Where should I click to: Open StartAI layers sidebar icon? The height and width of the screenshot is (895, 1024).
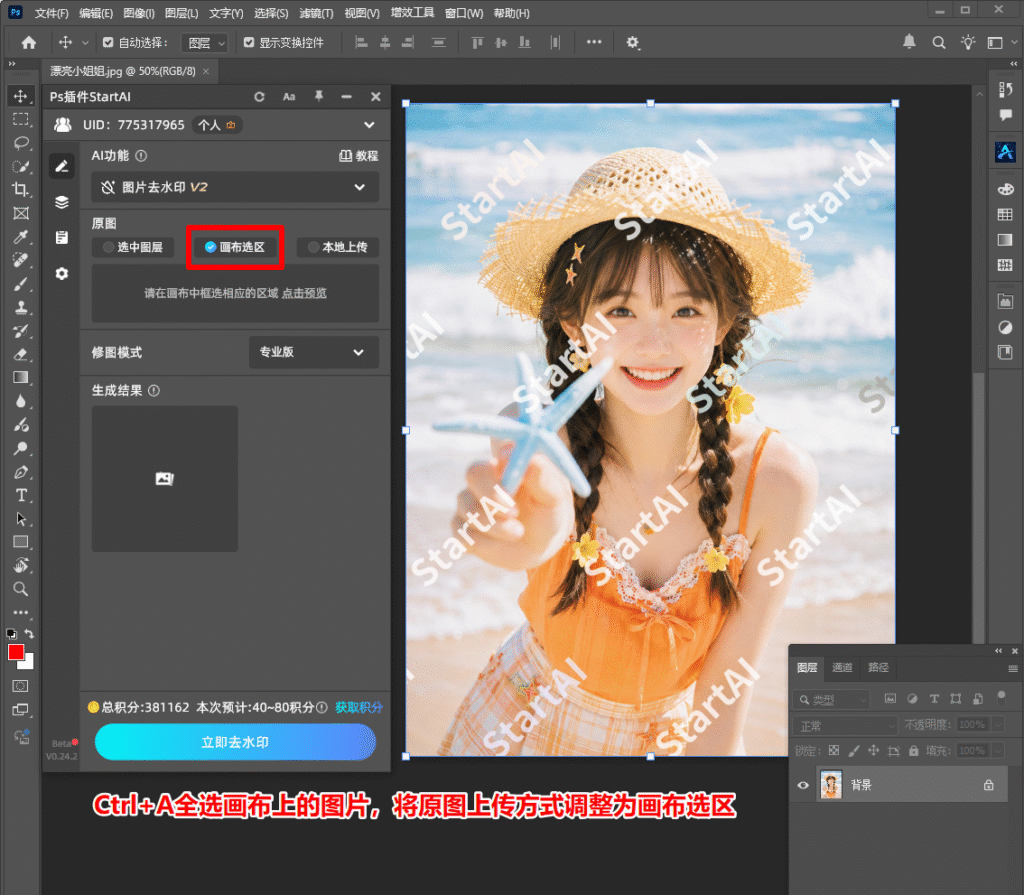click(62, 202)
